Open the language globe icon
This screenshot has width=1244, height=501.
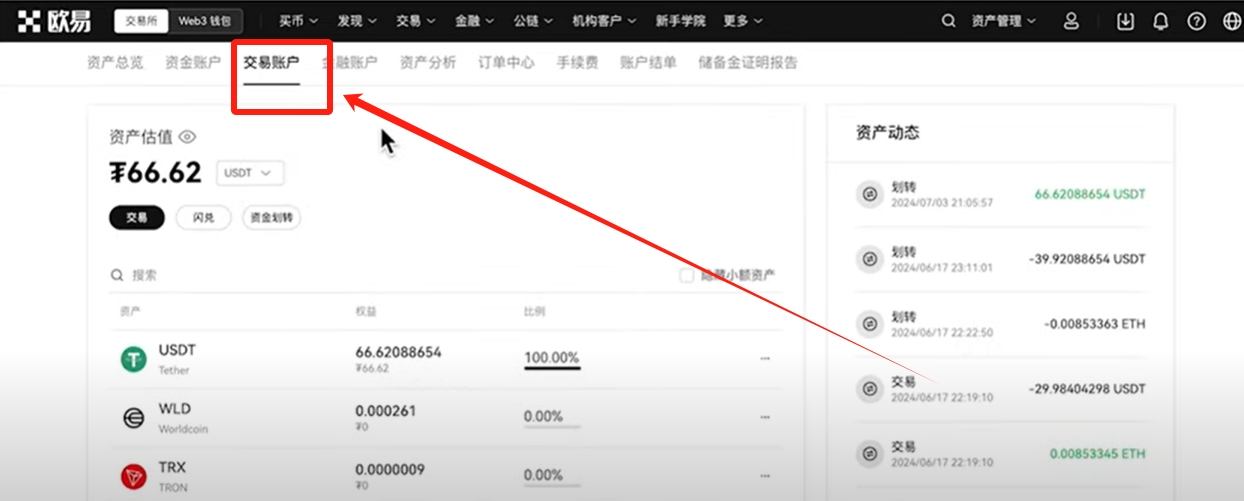point(1231,21)
